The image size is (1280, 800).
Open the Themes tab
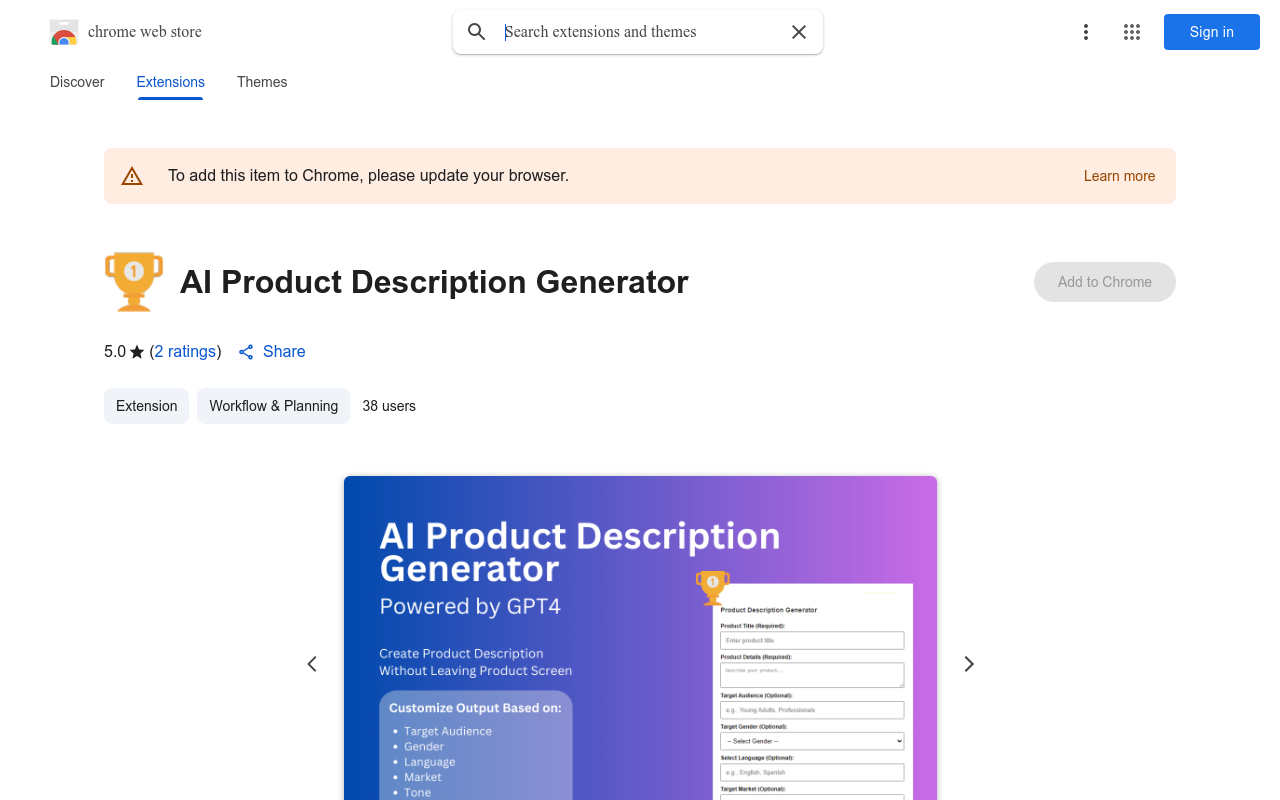click(262, 82)
